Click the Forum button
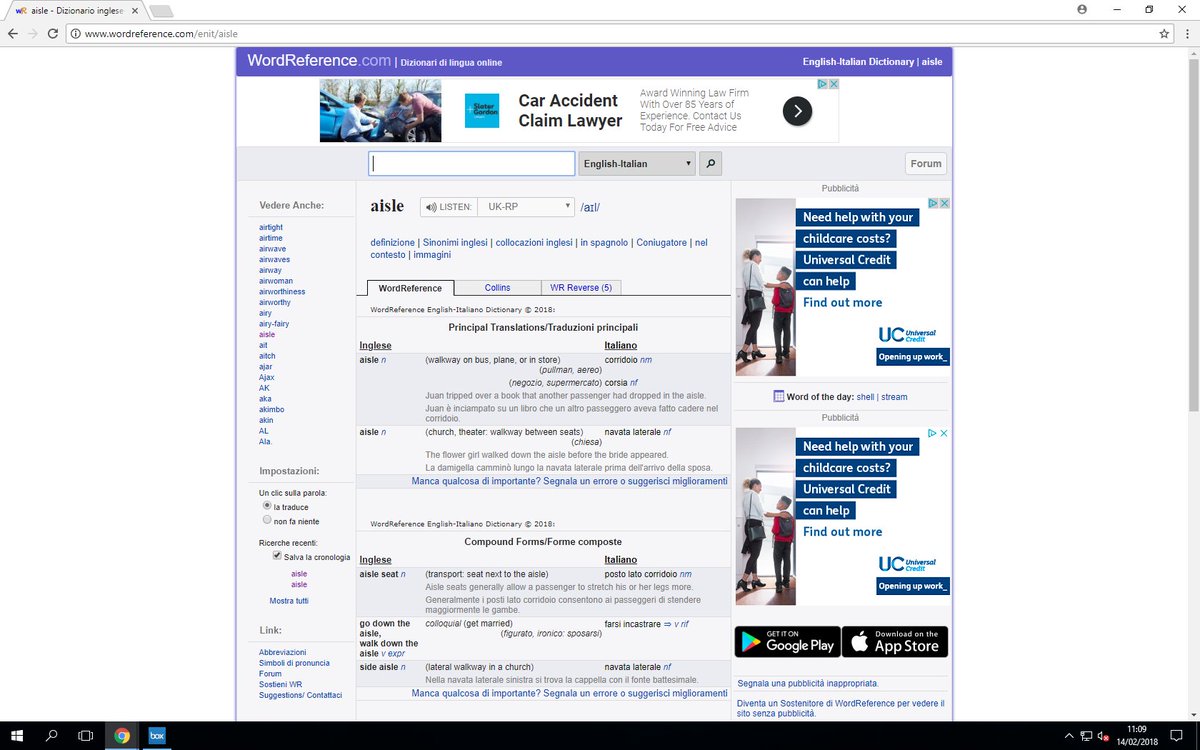This screenshot has height=750, width=1200. coord(926,164)
